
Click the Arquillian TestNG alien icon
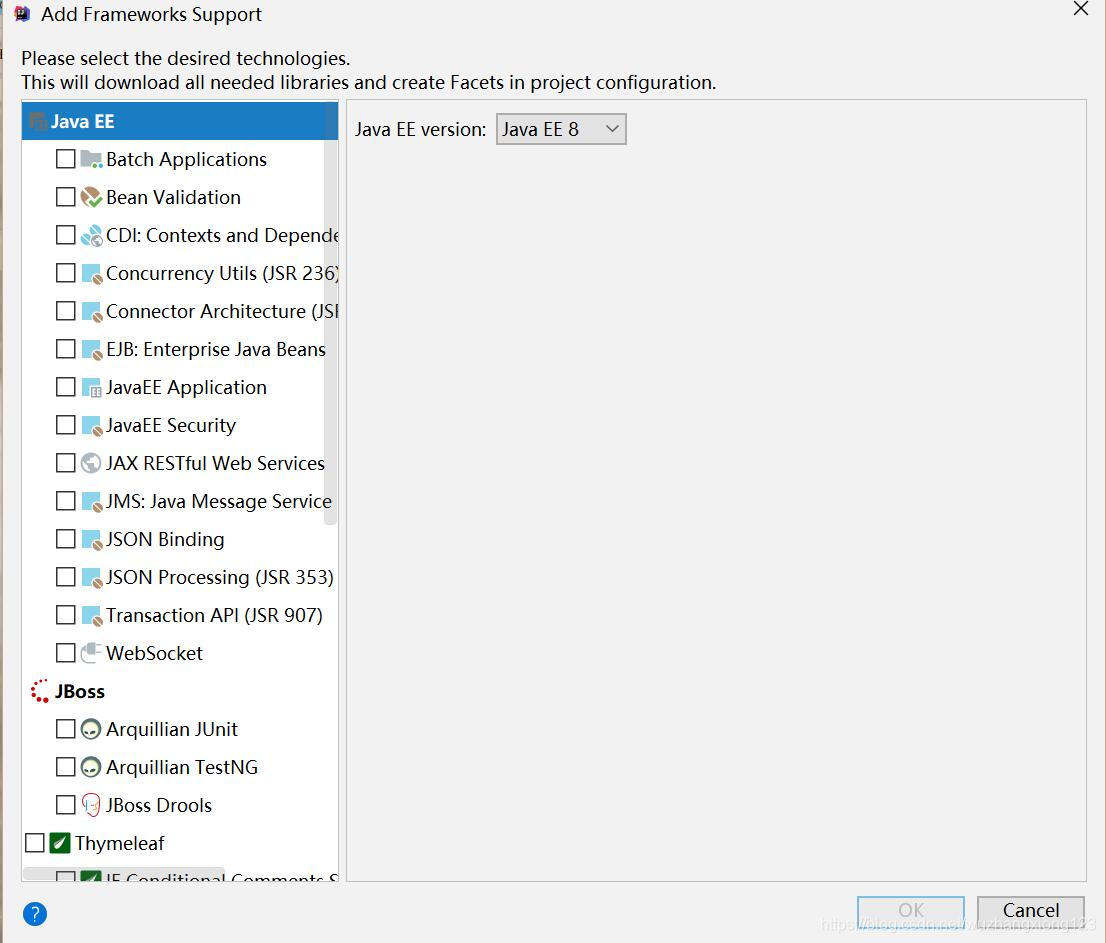[x=91, y=767]
